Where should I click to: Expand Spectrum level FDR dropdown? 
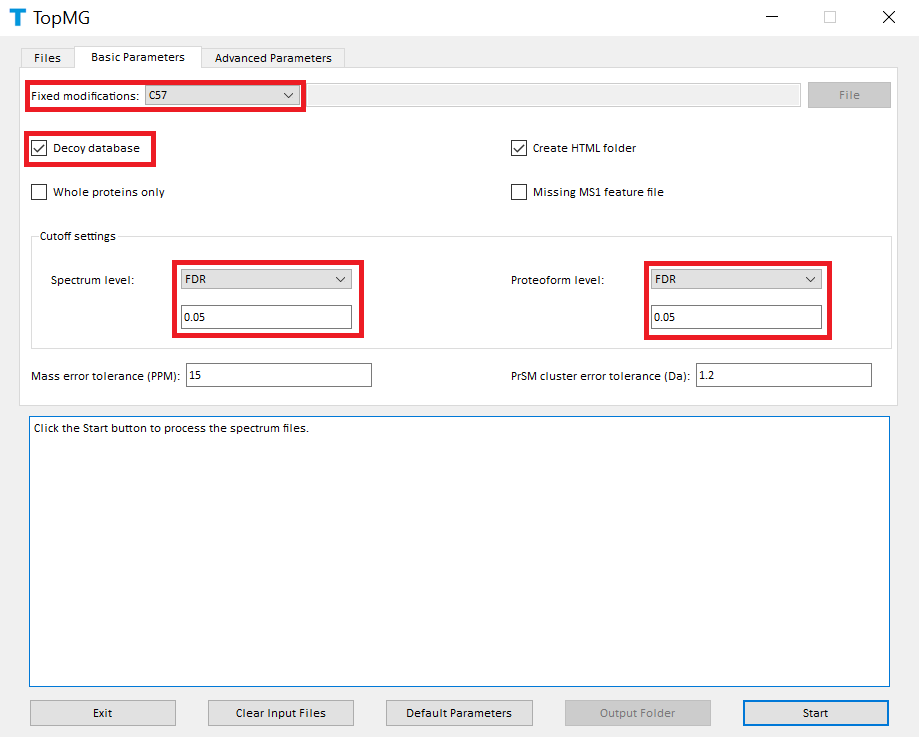[x=266, y=279]
